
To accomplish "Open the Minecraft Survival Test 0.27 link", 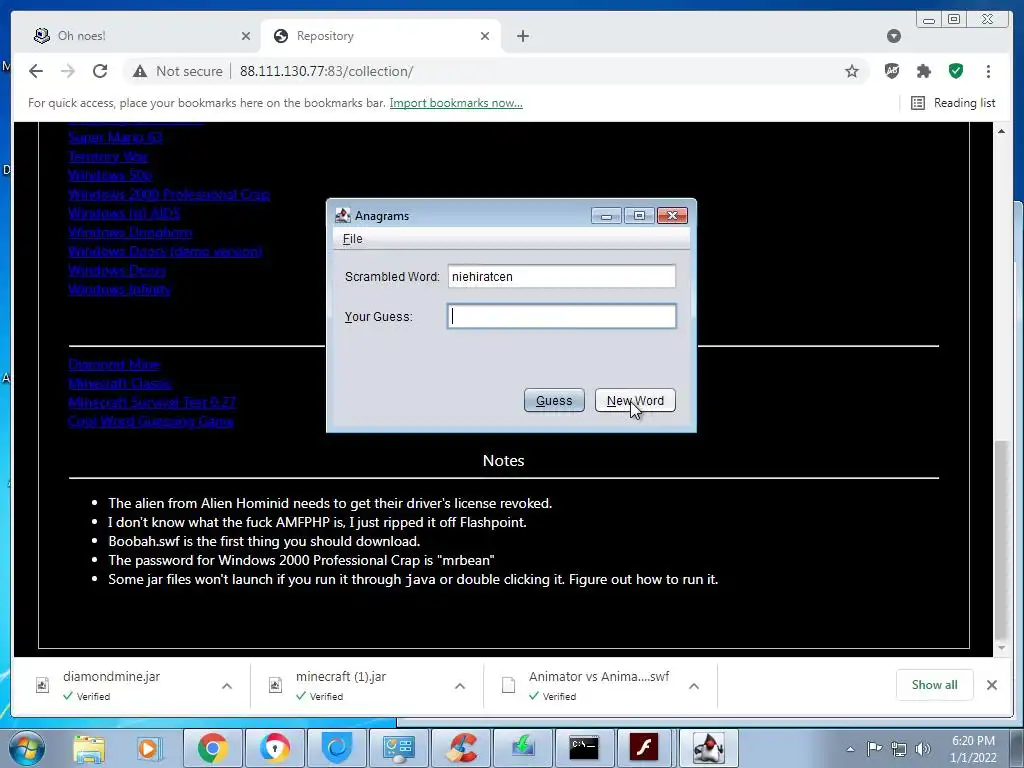I will (x=152, y=402).
